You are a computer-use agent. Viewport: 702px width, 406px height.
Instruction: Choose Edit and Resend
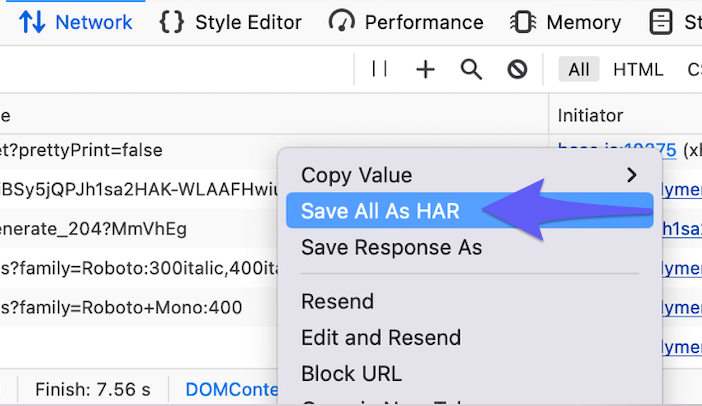380,337
